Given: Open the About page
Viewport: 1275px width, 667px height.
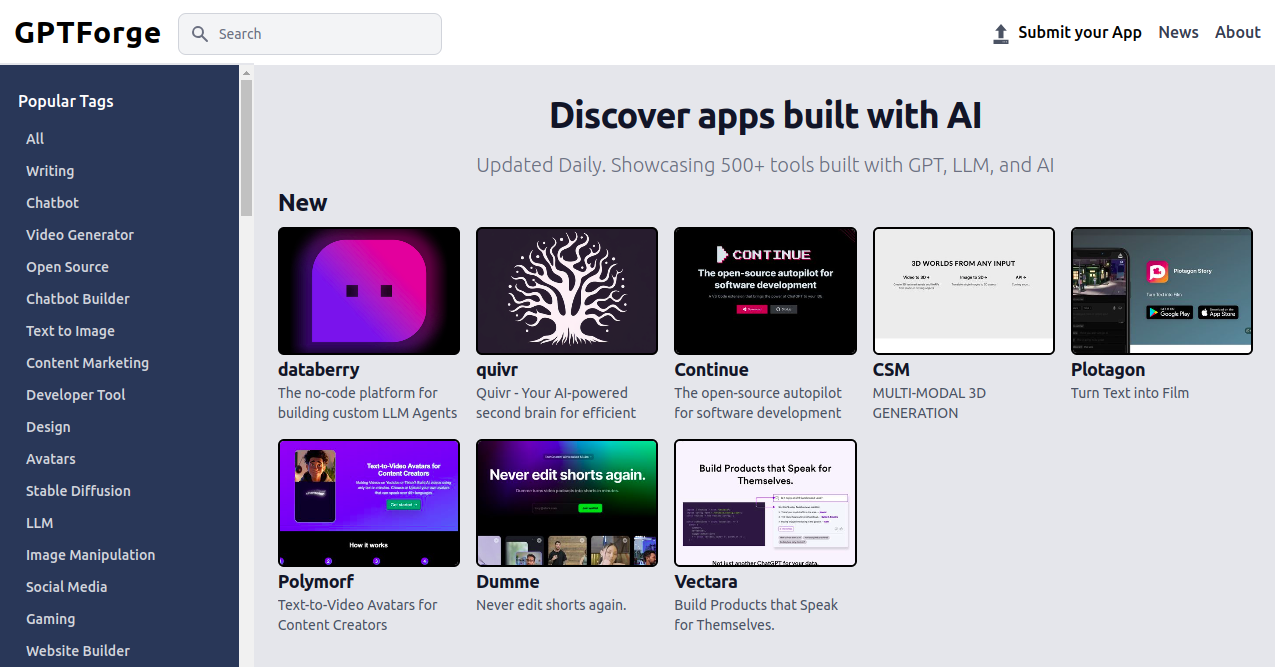Looking at the screenshot, I should 1237,33.
